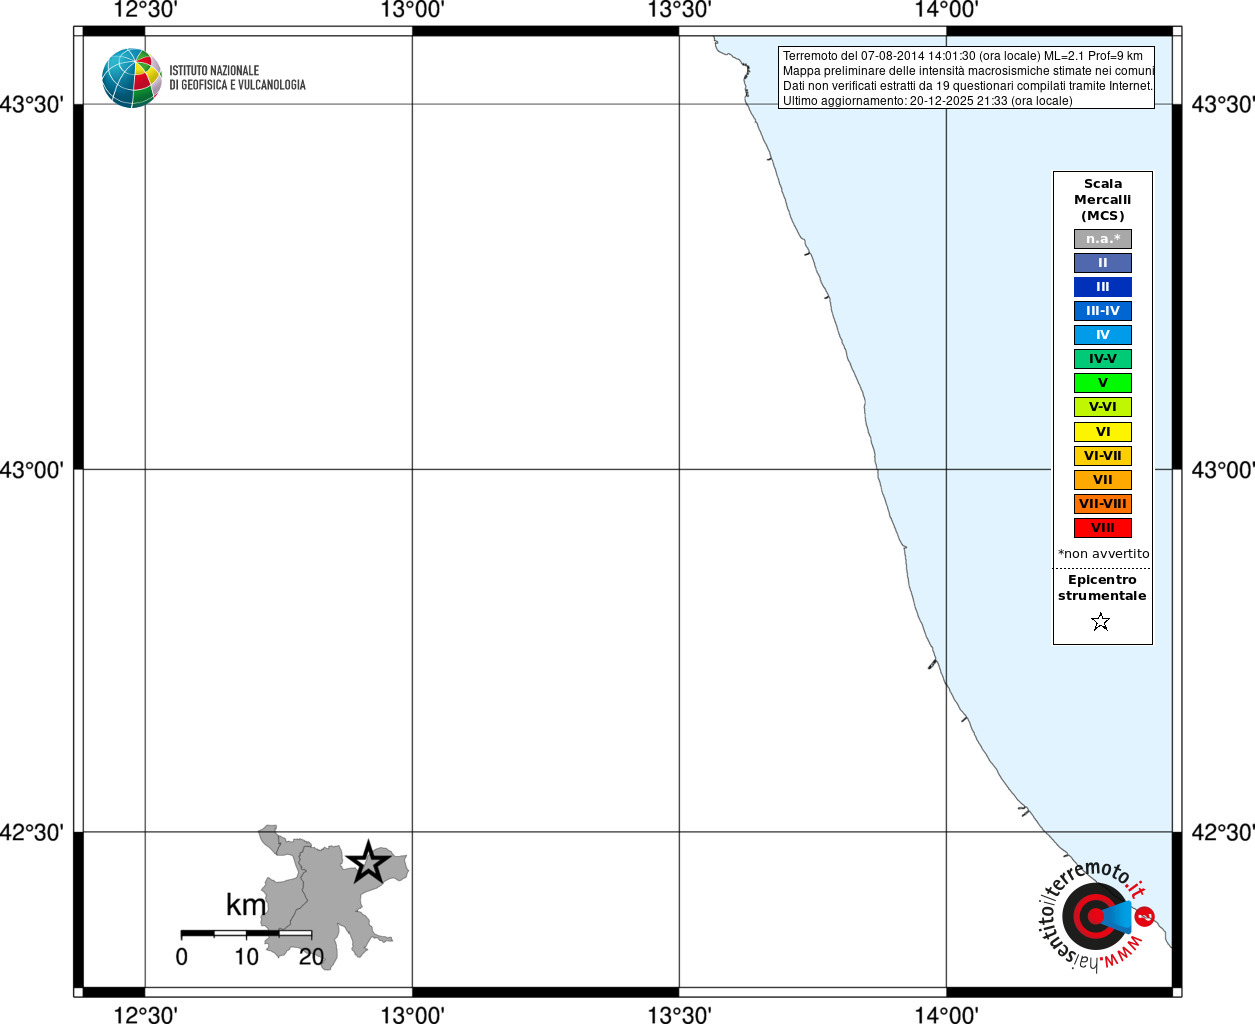Select the IV-V green legend swatch
The height and width of the screenshot is (1024, 1255).
(1103, 359)
